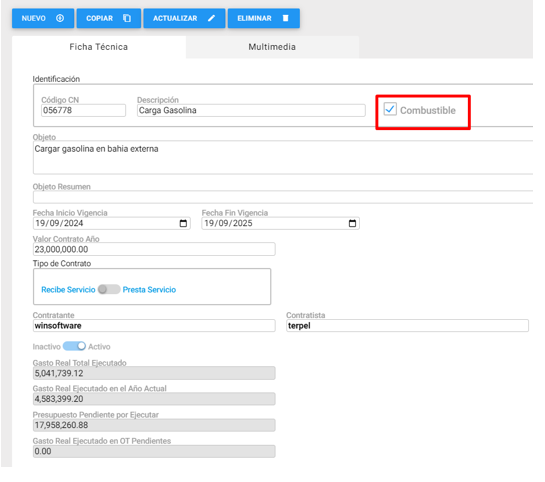Switch to the Multimedia tab

[272, 47]
